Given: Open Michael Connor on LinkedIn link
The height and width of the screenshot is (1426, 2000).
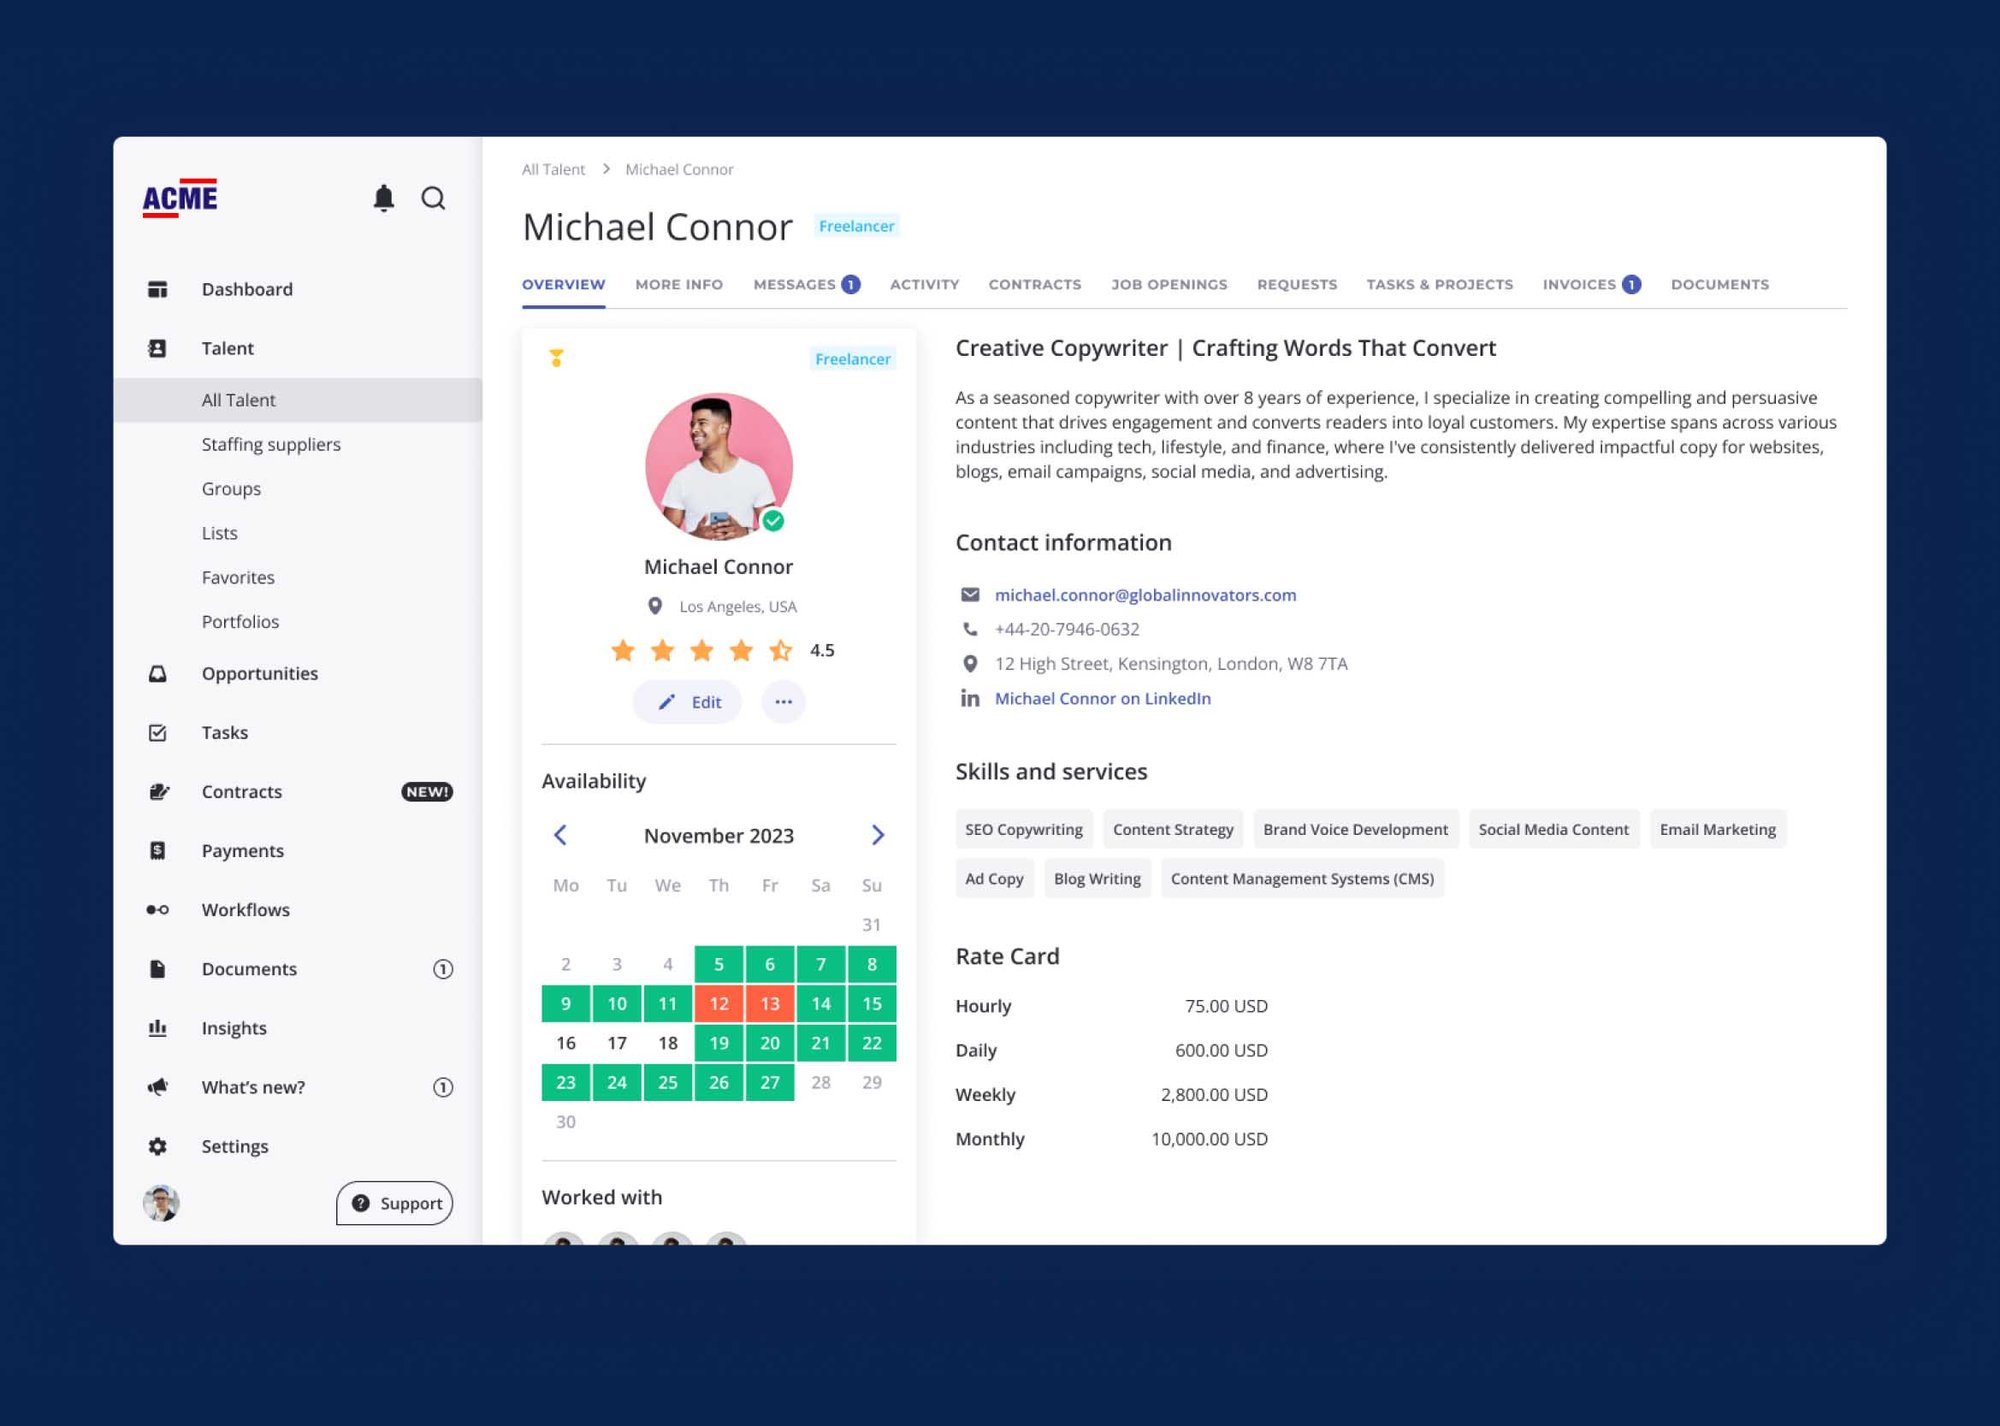Looking at the screenshot, I should [x=1102, y=698].
